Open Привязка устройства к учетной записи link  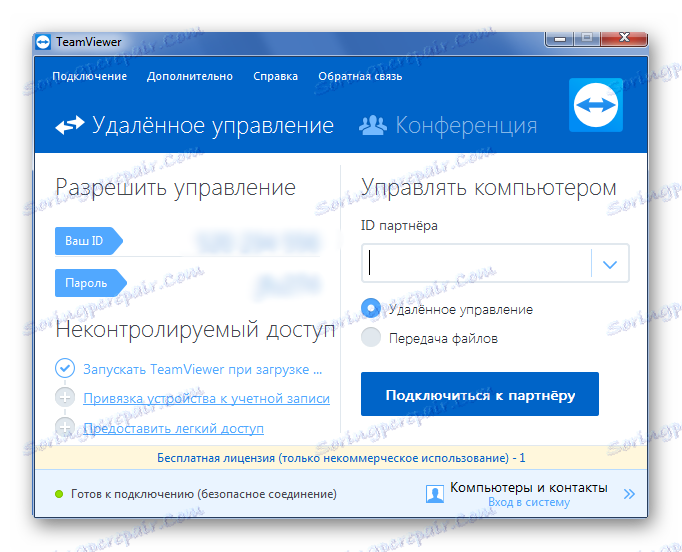click(206, 398)
